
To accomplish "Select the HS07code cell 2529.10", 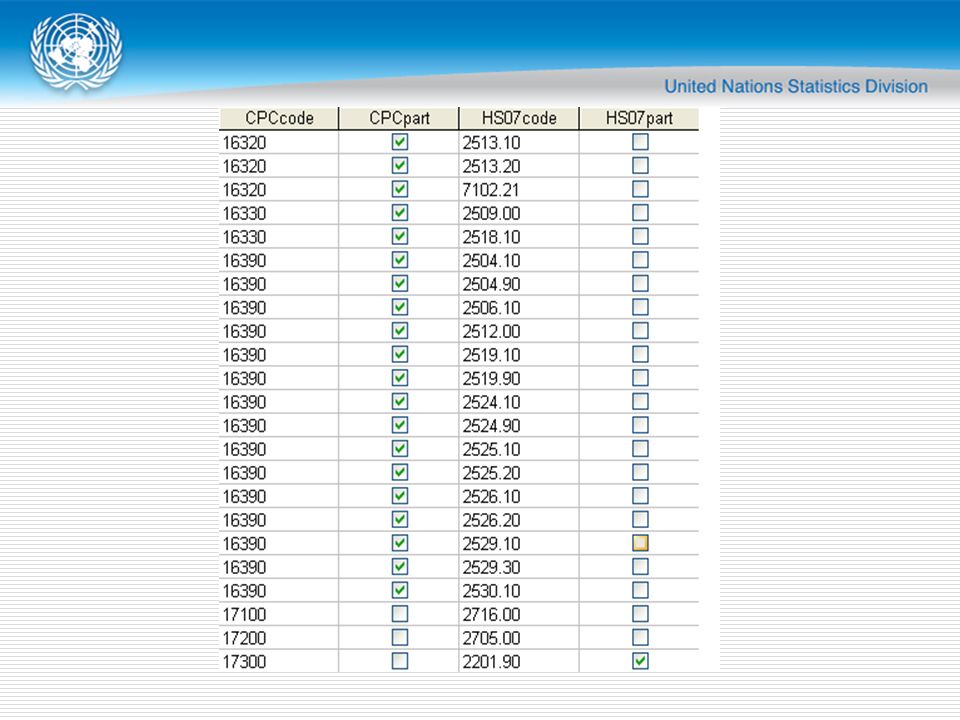I will coord(519,543).
